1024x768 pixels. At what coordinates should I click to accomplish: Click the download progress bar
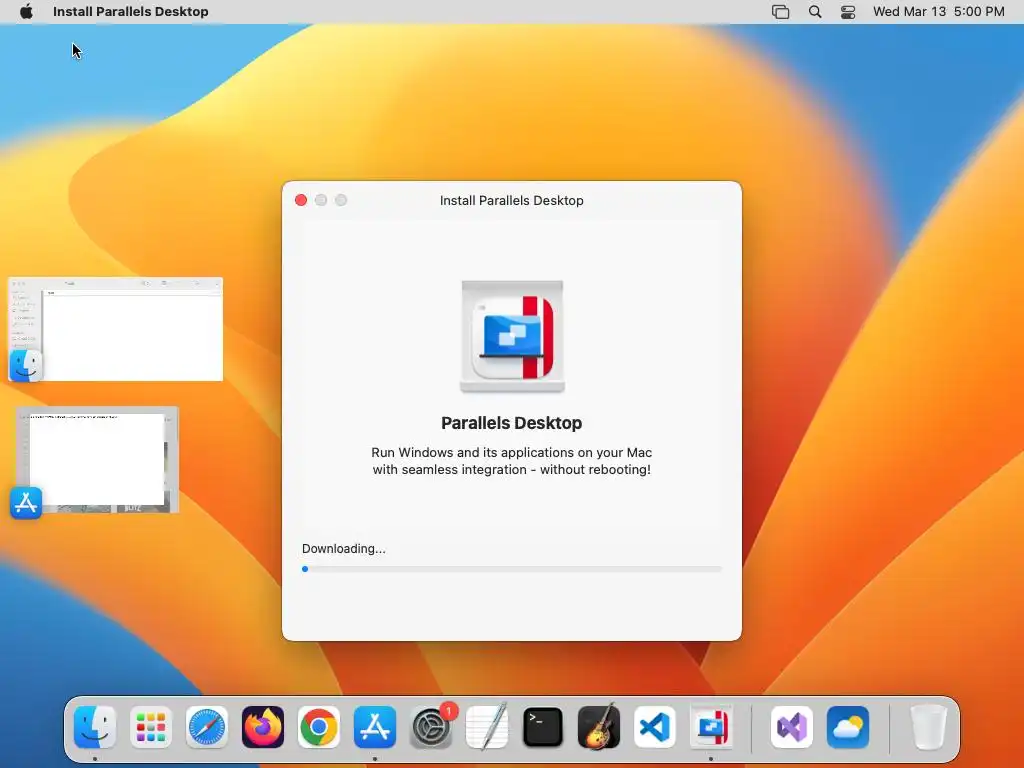pyautogui.click(x=511, y=569)
